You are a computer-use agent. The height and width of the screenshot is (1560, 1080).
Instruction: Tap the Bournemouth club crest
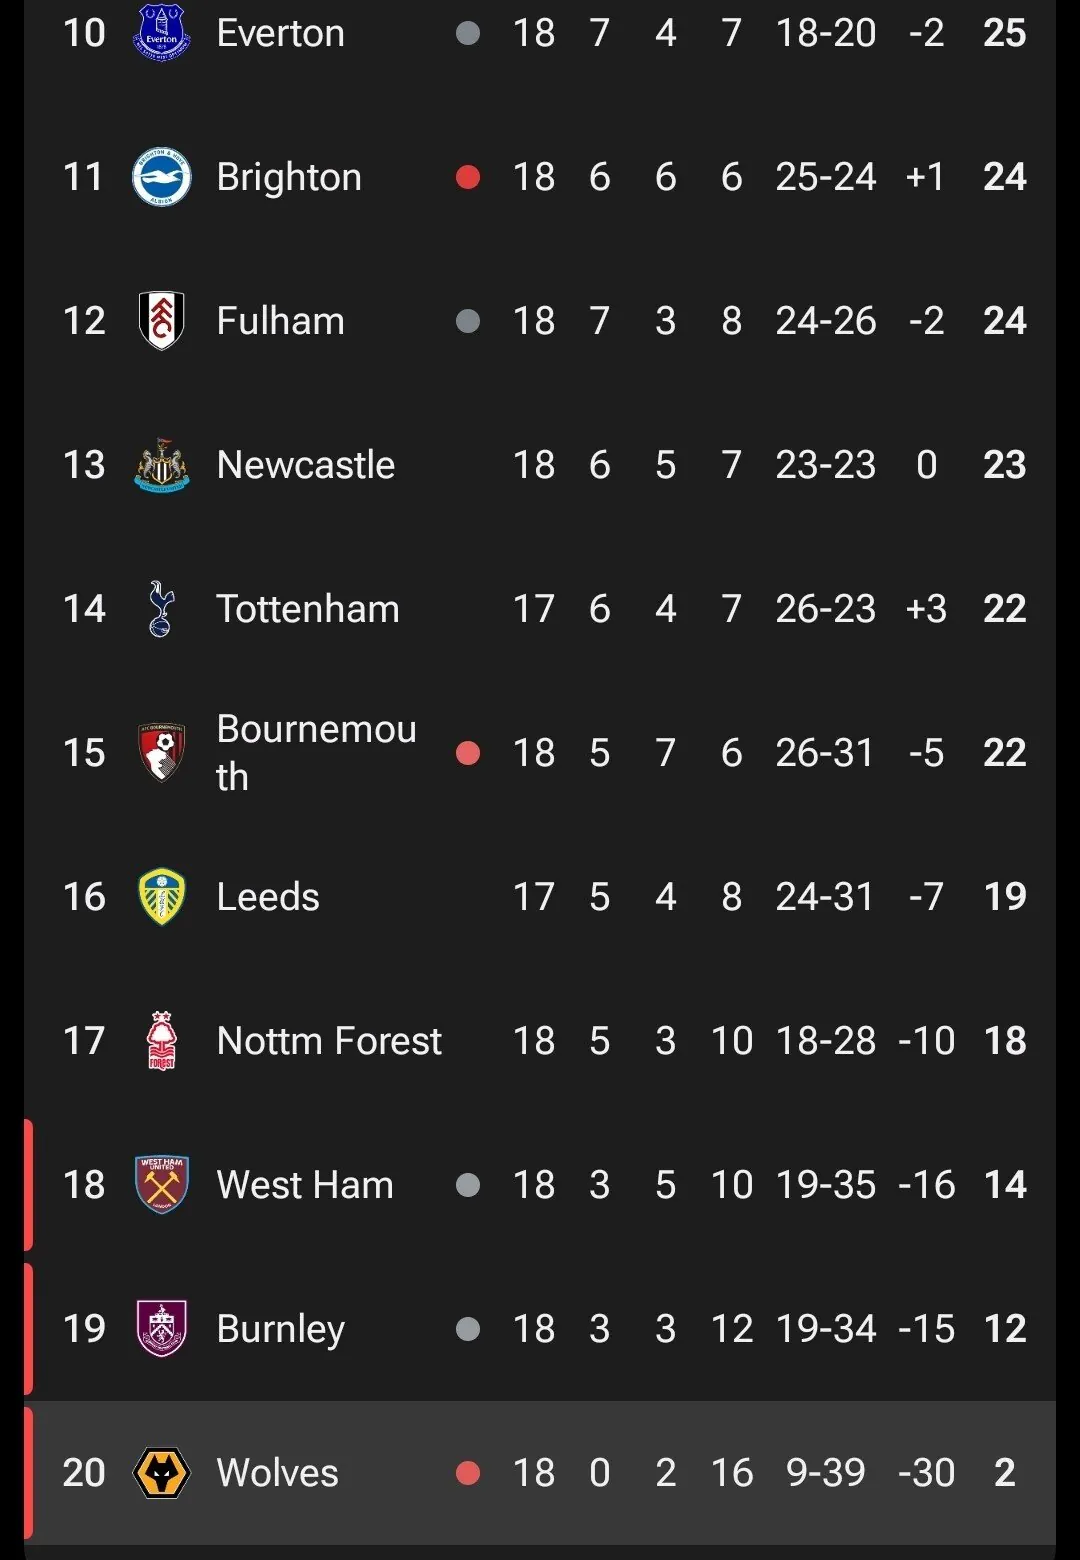click(161, 753)
